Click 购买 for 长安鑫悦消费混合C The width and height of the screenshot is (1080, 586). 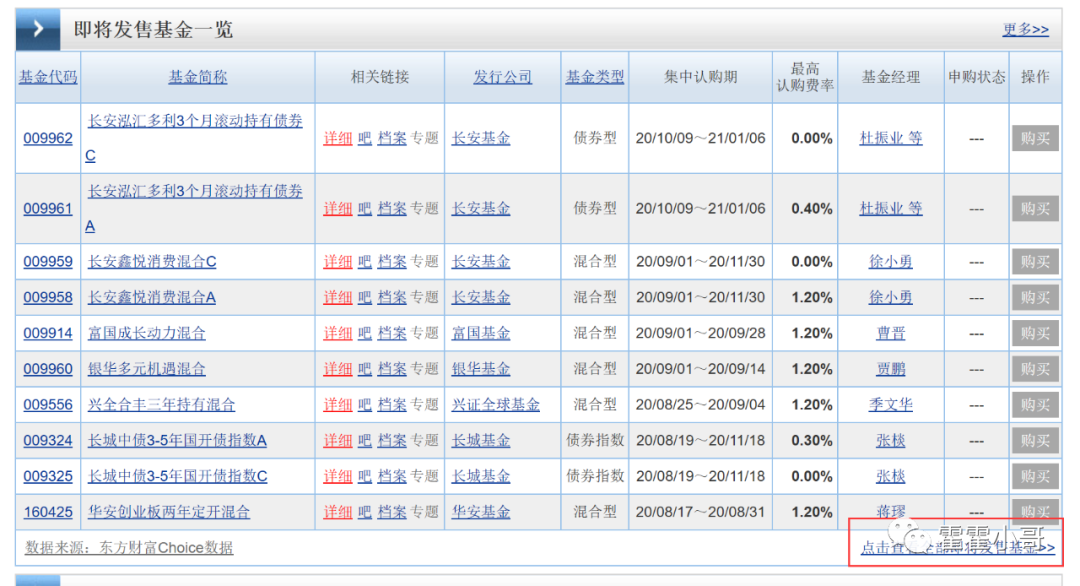coord(1035,262)
